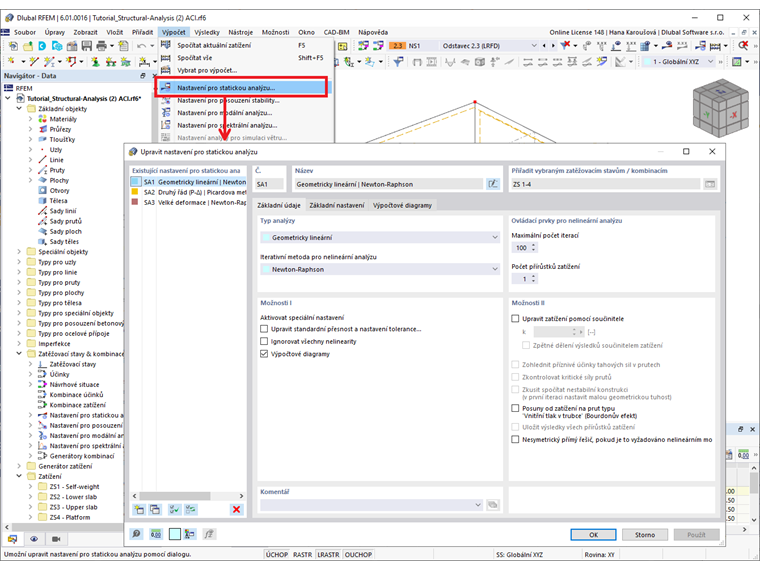Click SA1 light blue color square

135,182
